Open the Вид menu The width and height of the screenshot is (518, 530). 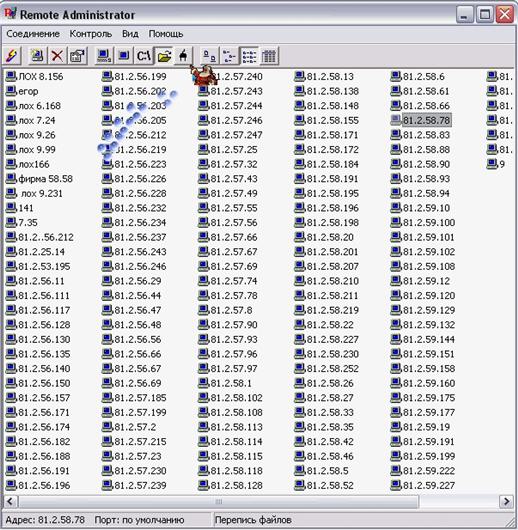pyautogui.click(x=130, y=34)
